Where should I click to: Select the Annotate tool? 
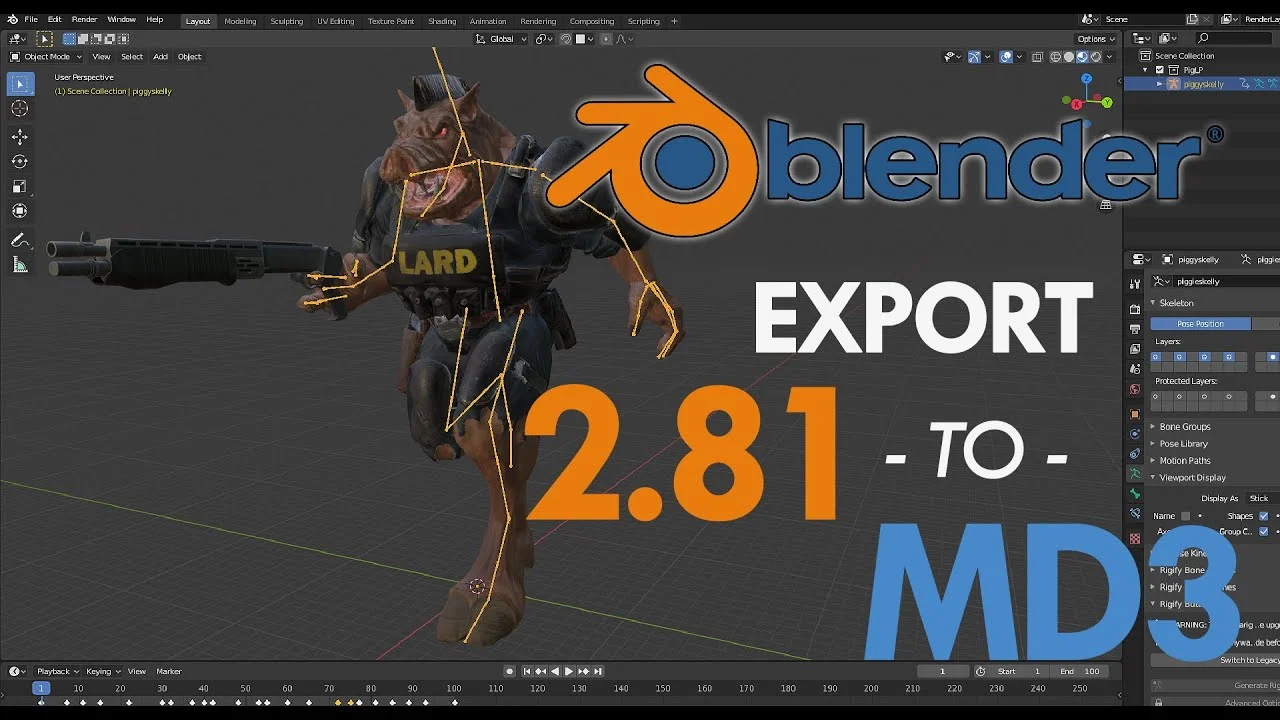(19, 240)
